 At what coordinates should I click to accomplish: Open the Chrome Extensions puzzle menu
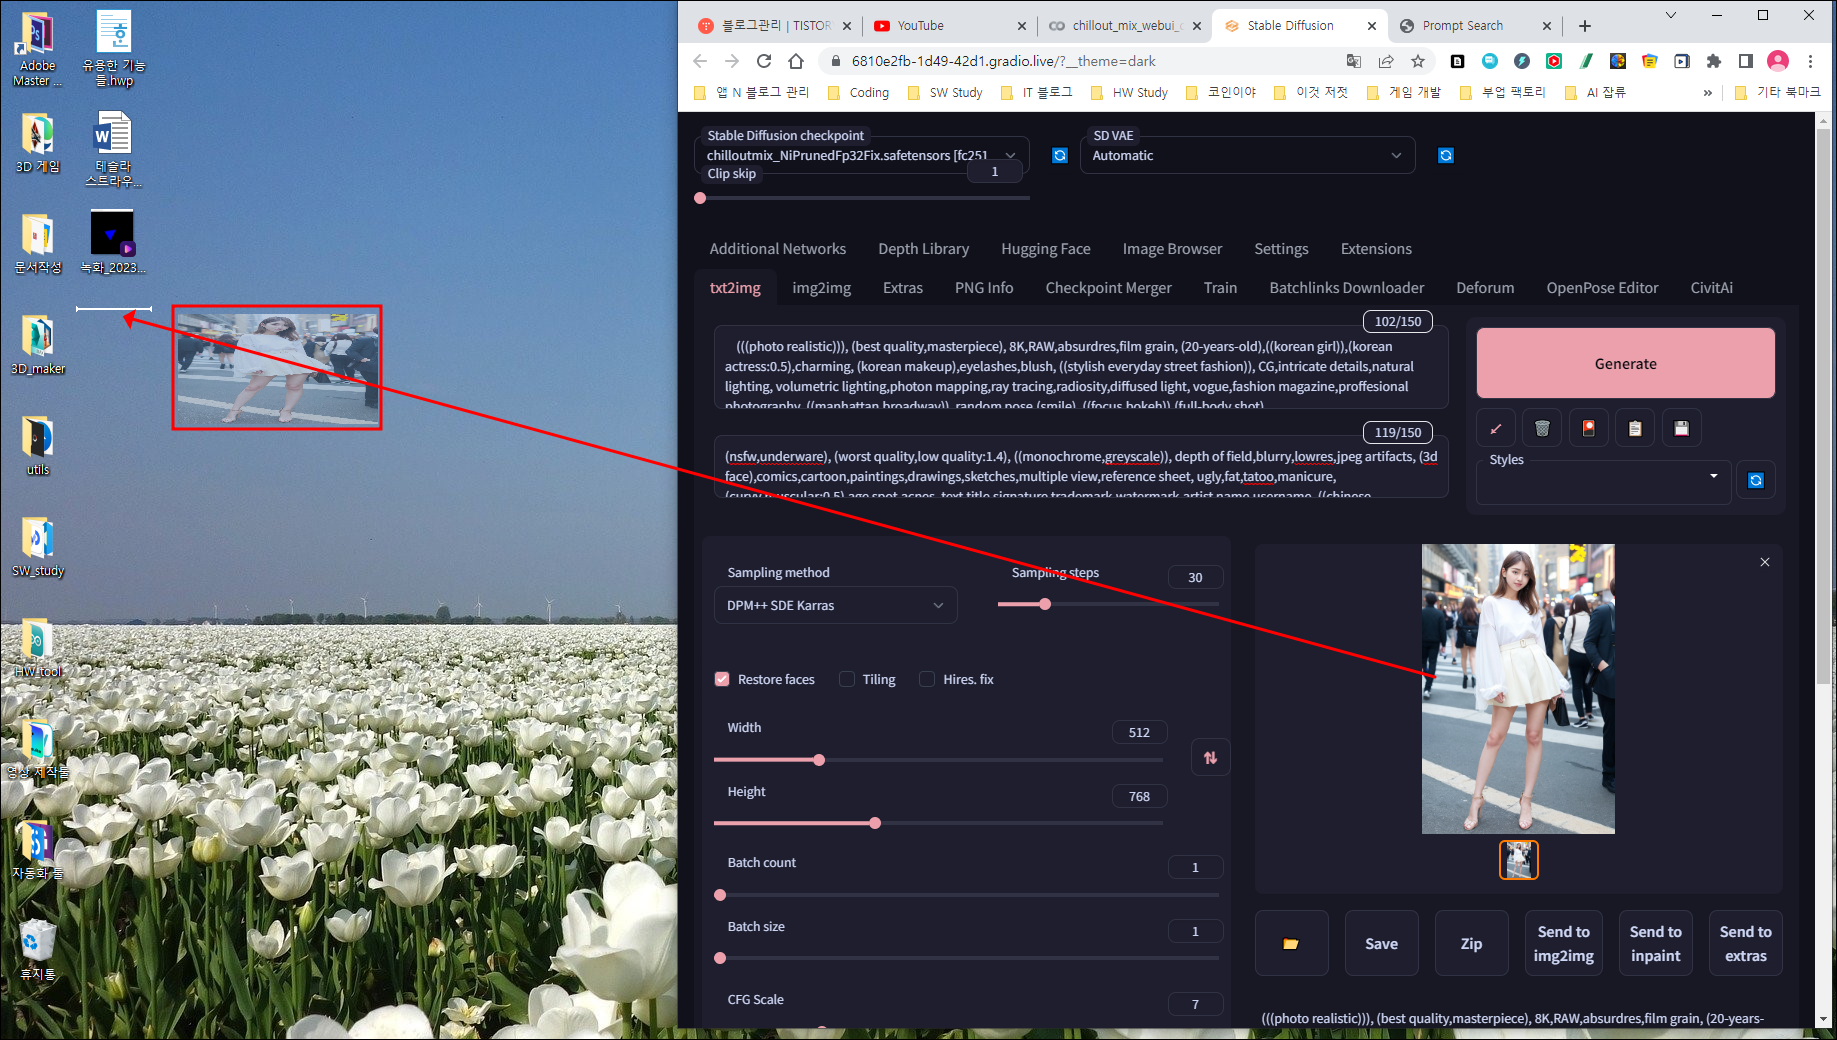pyautogui.click(x=1714, y=61)
